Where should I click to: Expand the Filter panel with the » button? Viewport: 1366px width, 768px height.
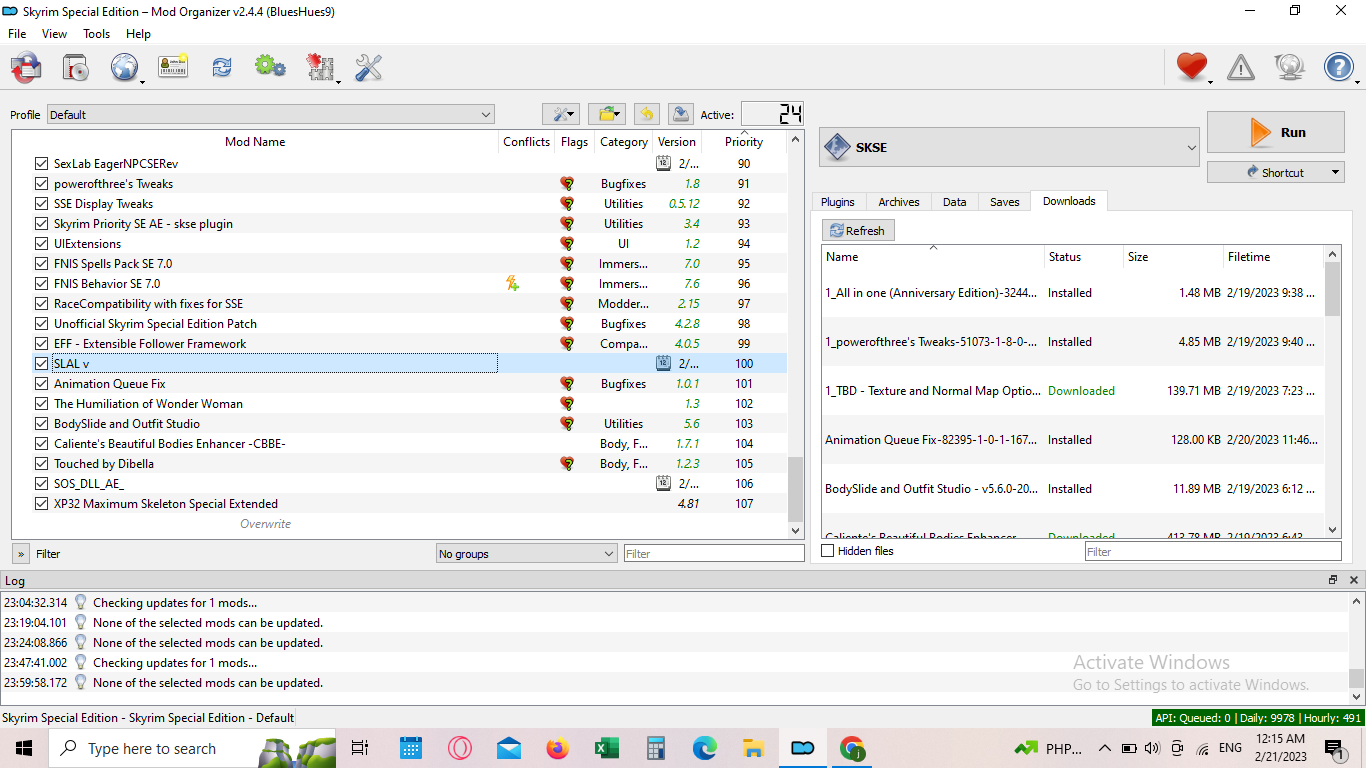click(21, 554)
